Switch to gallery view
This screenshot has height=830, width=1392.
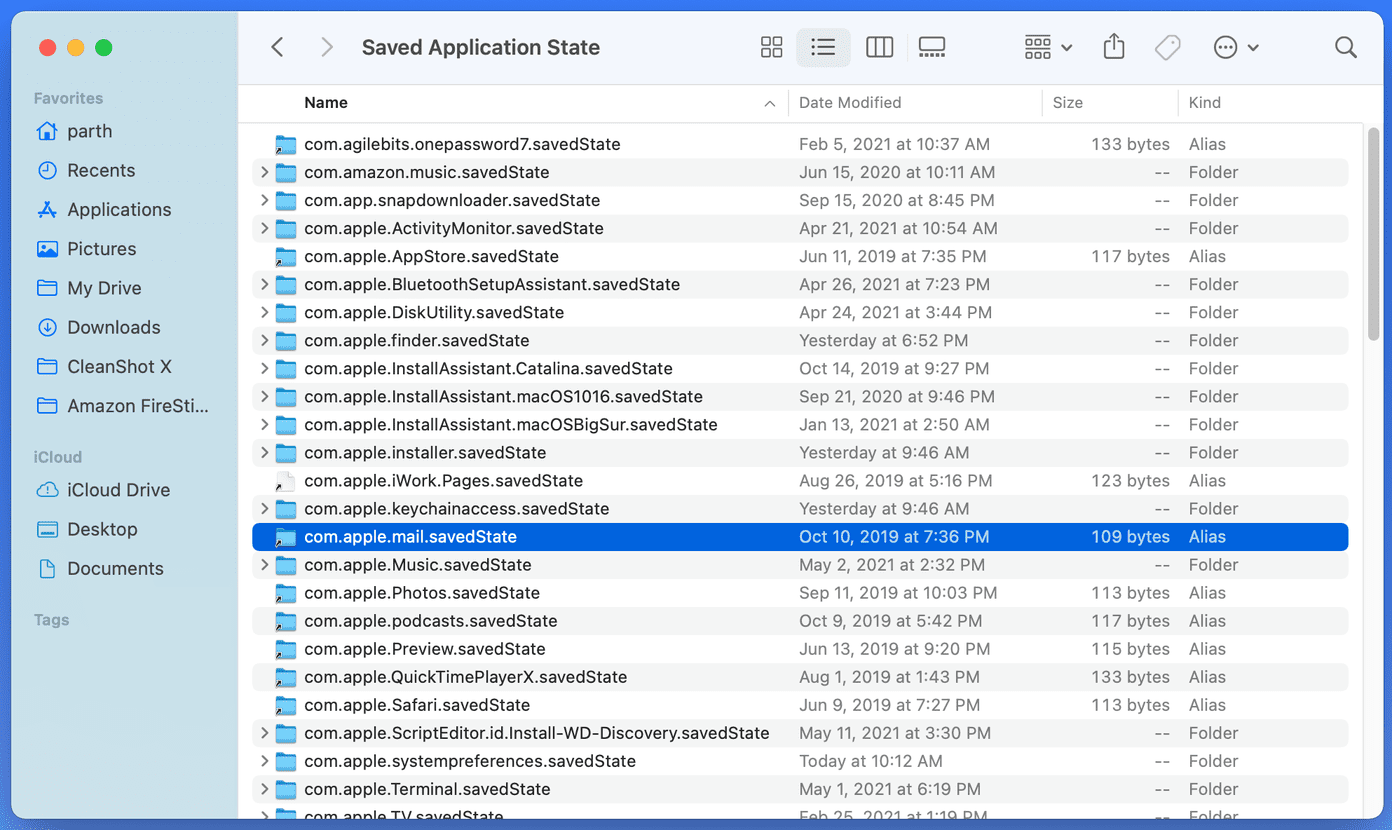pos(932,47)
